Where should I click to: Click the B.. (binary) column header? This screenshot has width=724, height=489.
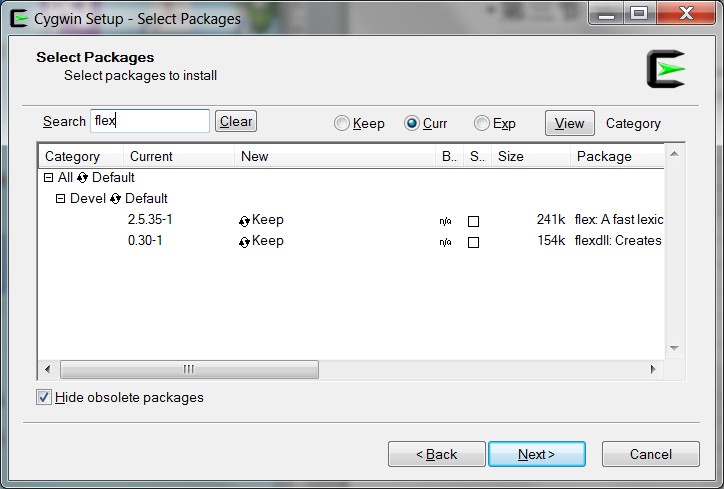(449, 157)
